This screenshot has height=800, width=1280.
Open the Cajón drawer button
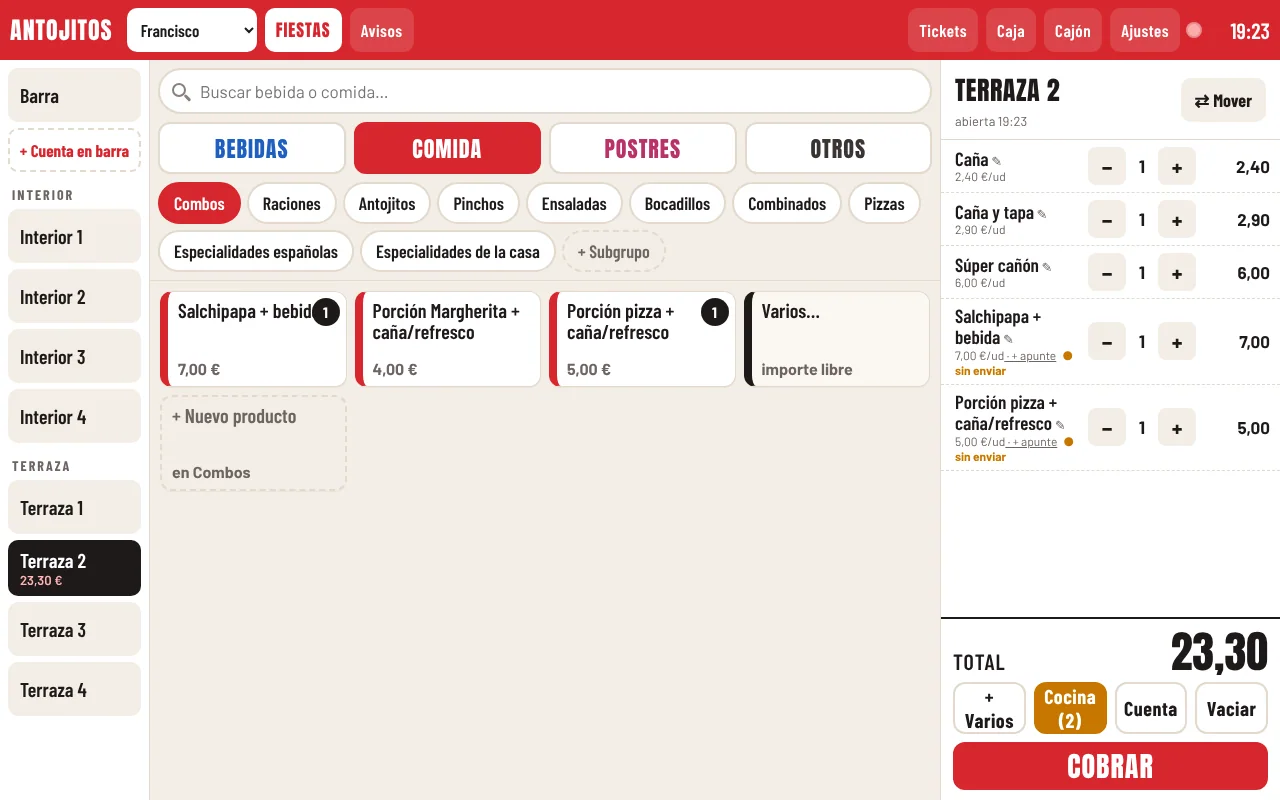[1073, 30]
